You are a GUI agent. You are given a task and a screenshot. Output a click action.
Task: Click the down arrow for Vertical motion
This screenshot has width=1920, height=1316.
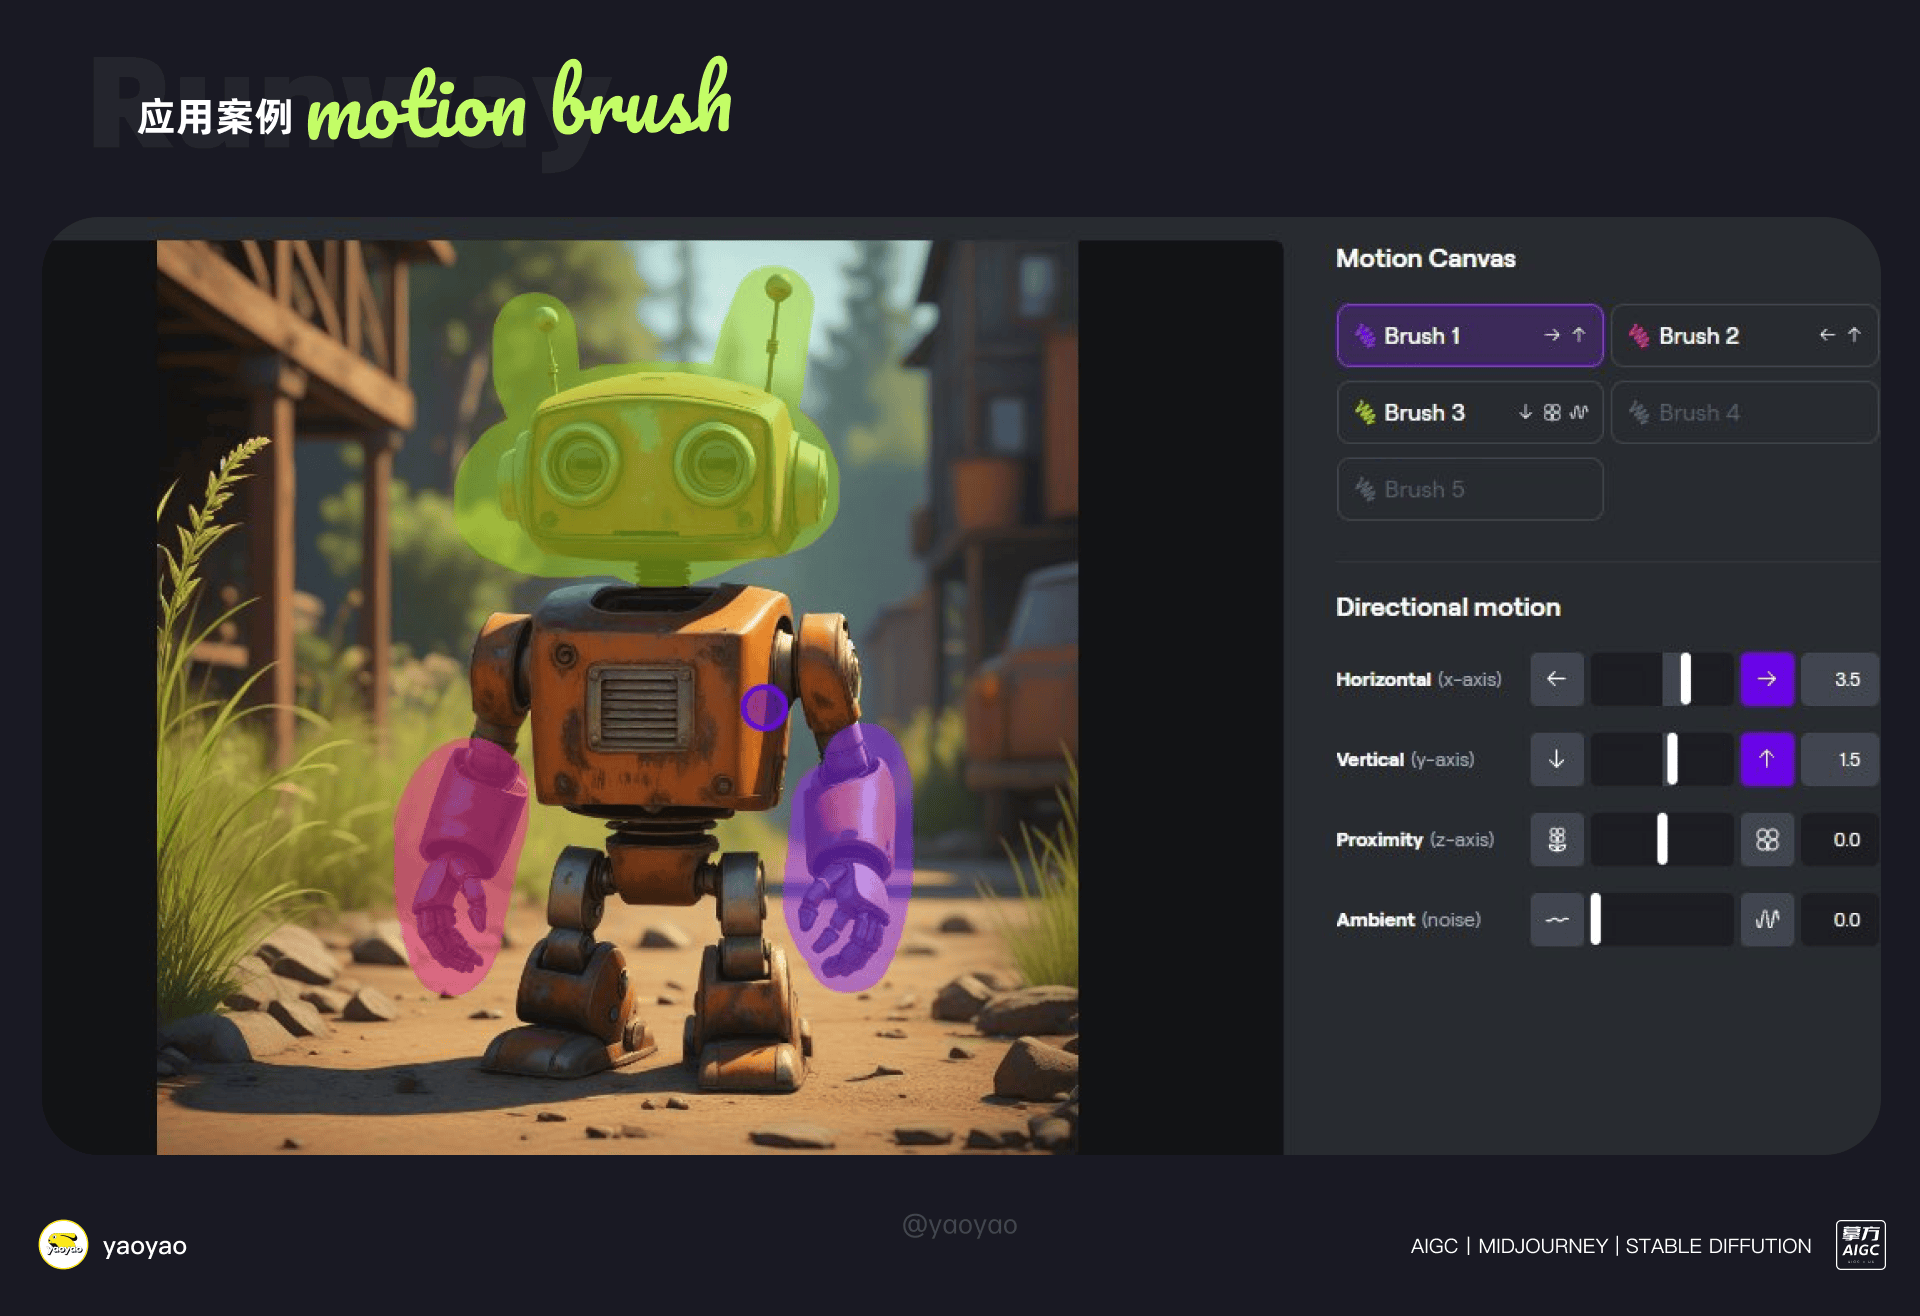coord(1556,759)
